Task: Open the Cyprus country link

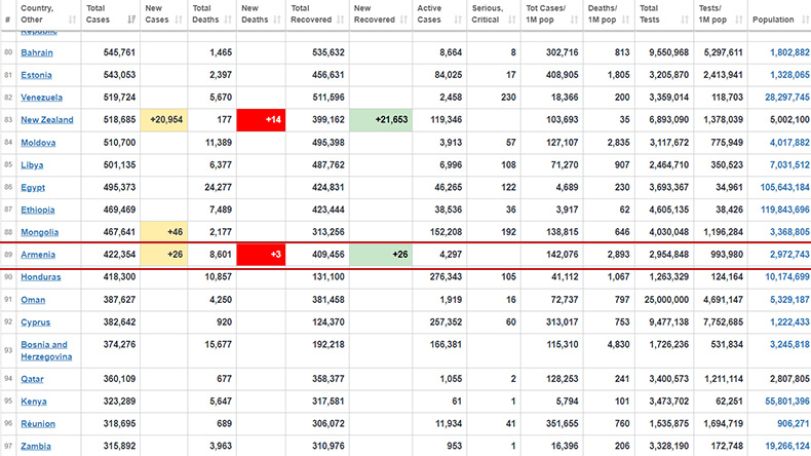Action: [36, 322]
